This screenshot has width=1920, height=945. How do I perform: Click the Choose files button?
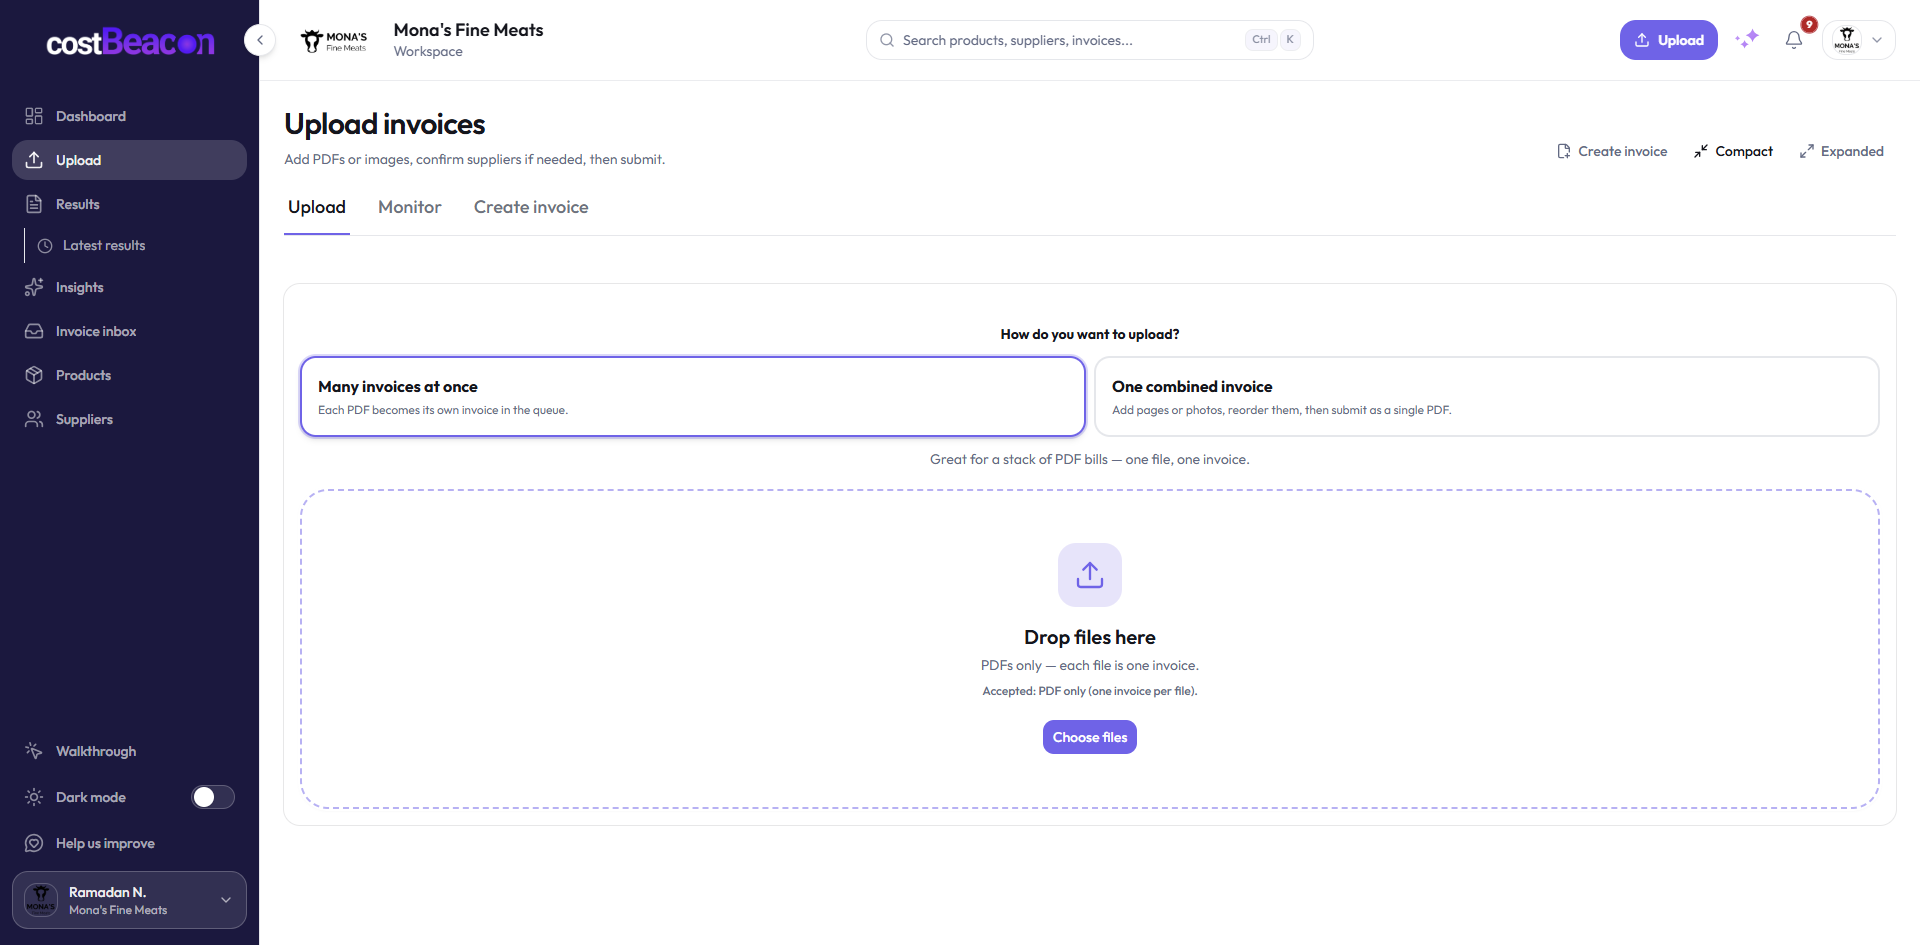tap(1090, 737)
